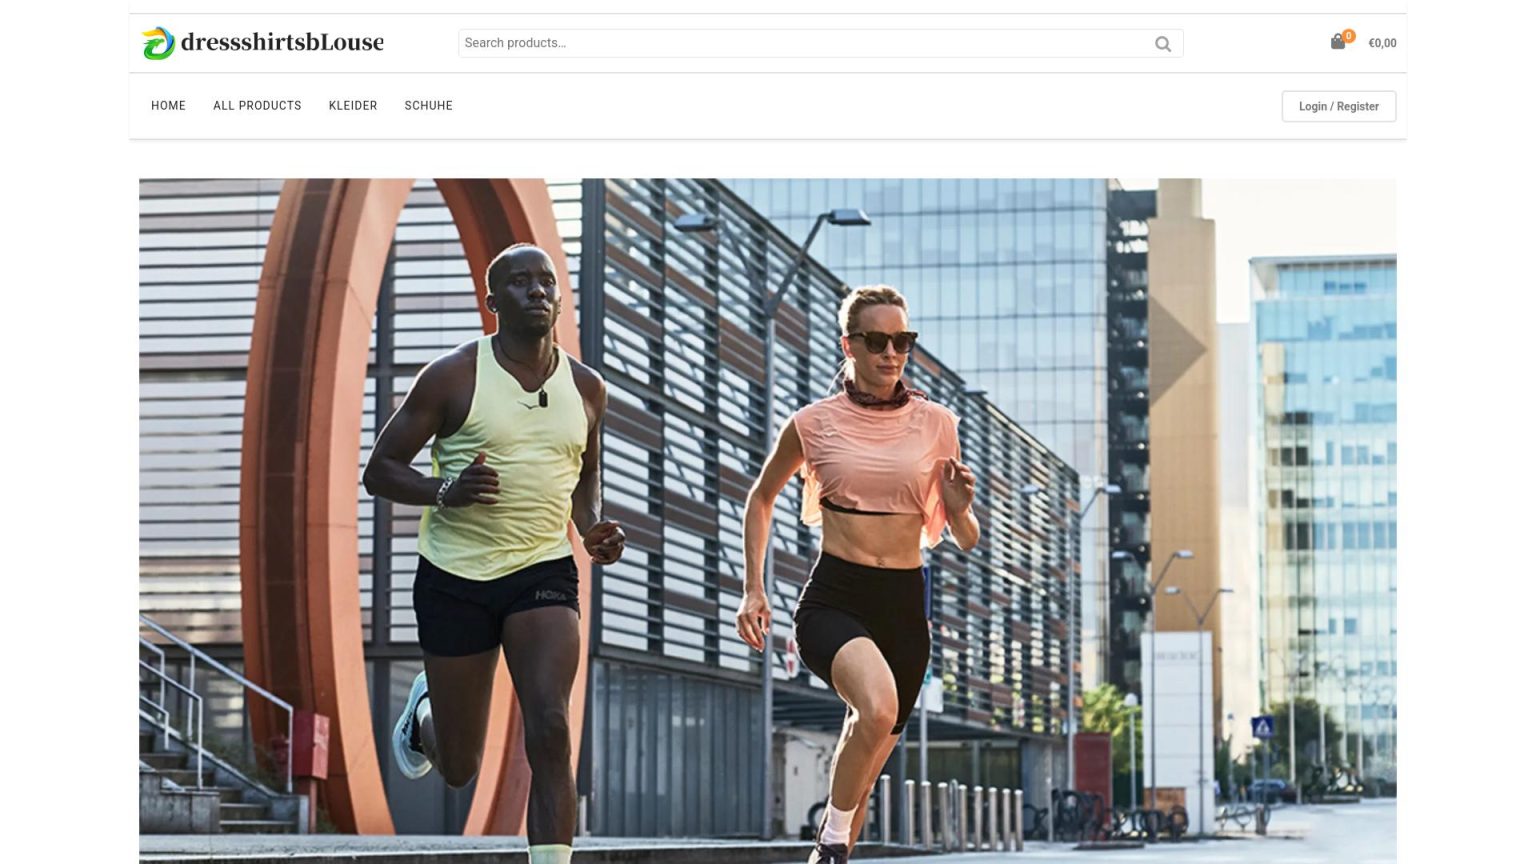1536x864 pixels.
Task: Click the dressshirtsbLouse site name text
Action: [x=282, y=42]
